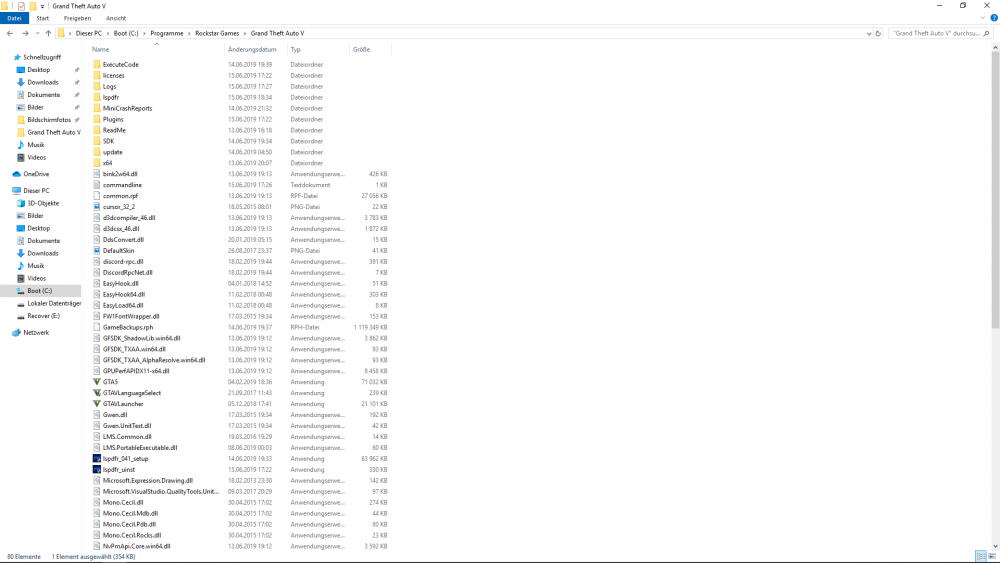The height and width of the screenshot is (563, 1000).
Task: Sort by Änderungsdatum column header
Action: (x=255, y=49)
